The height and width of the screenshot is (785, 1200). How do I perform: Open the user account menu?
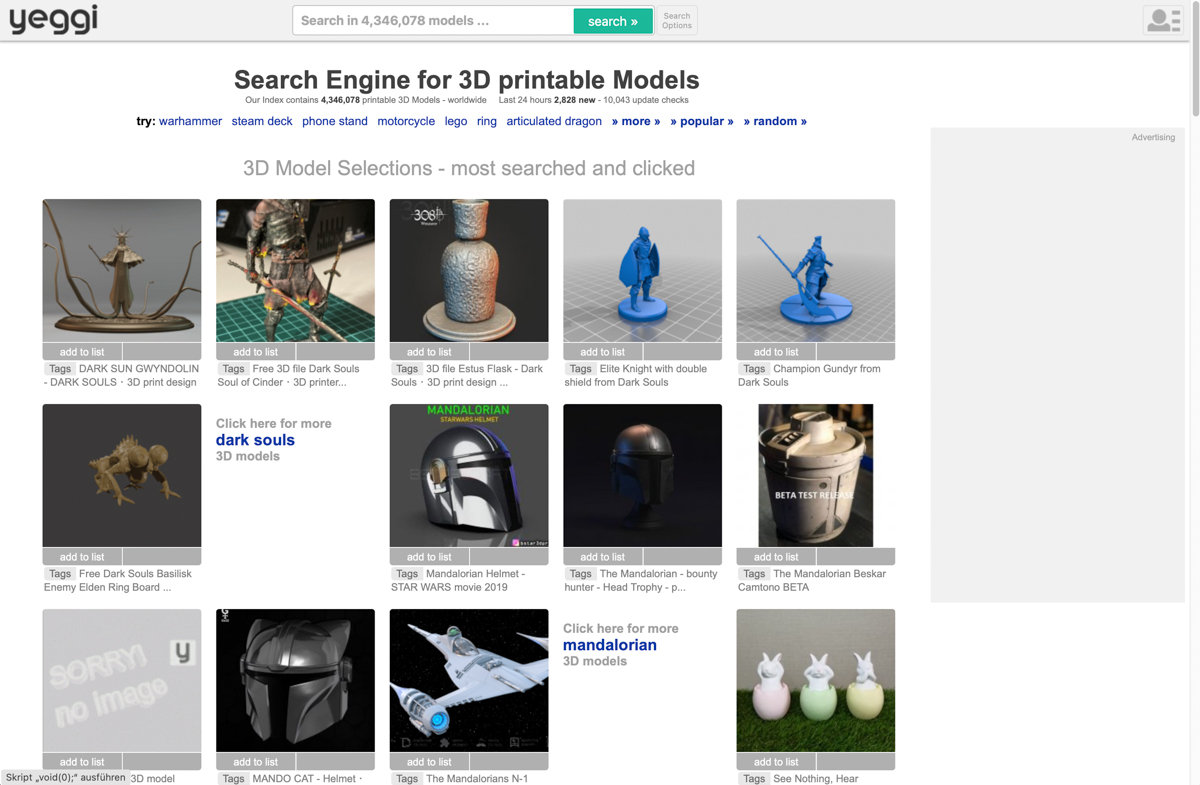pos(1162,19)
